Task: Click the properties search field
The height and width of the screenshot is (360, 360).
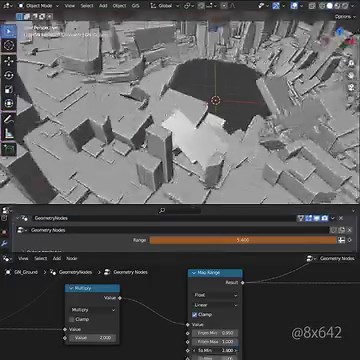Action: [x=180, y=210]
